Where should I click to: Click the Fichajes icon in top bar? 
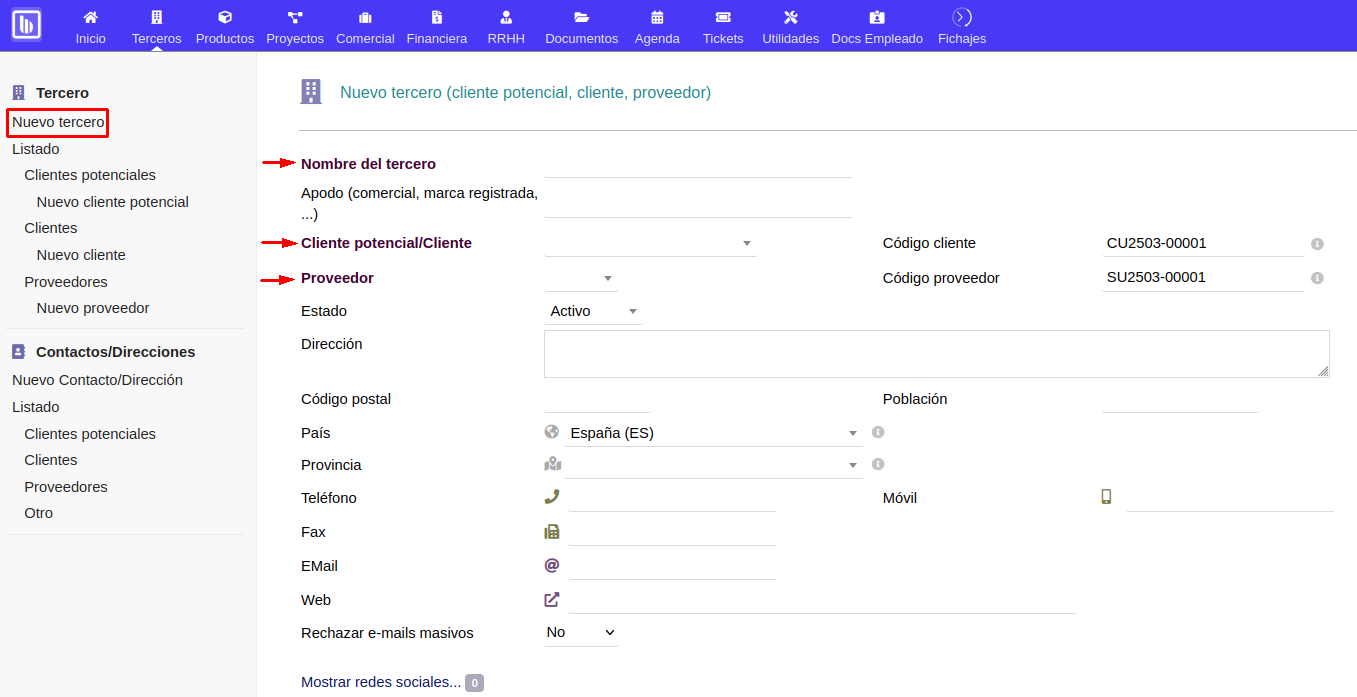(x=961, y=17)
